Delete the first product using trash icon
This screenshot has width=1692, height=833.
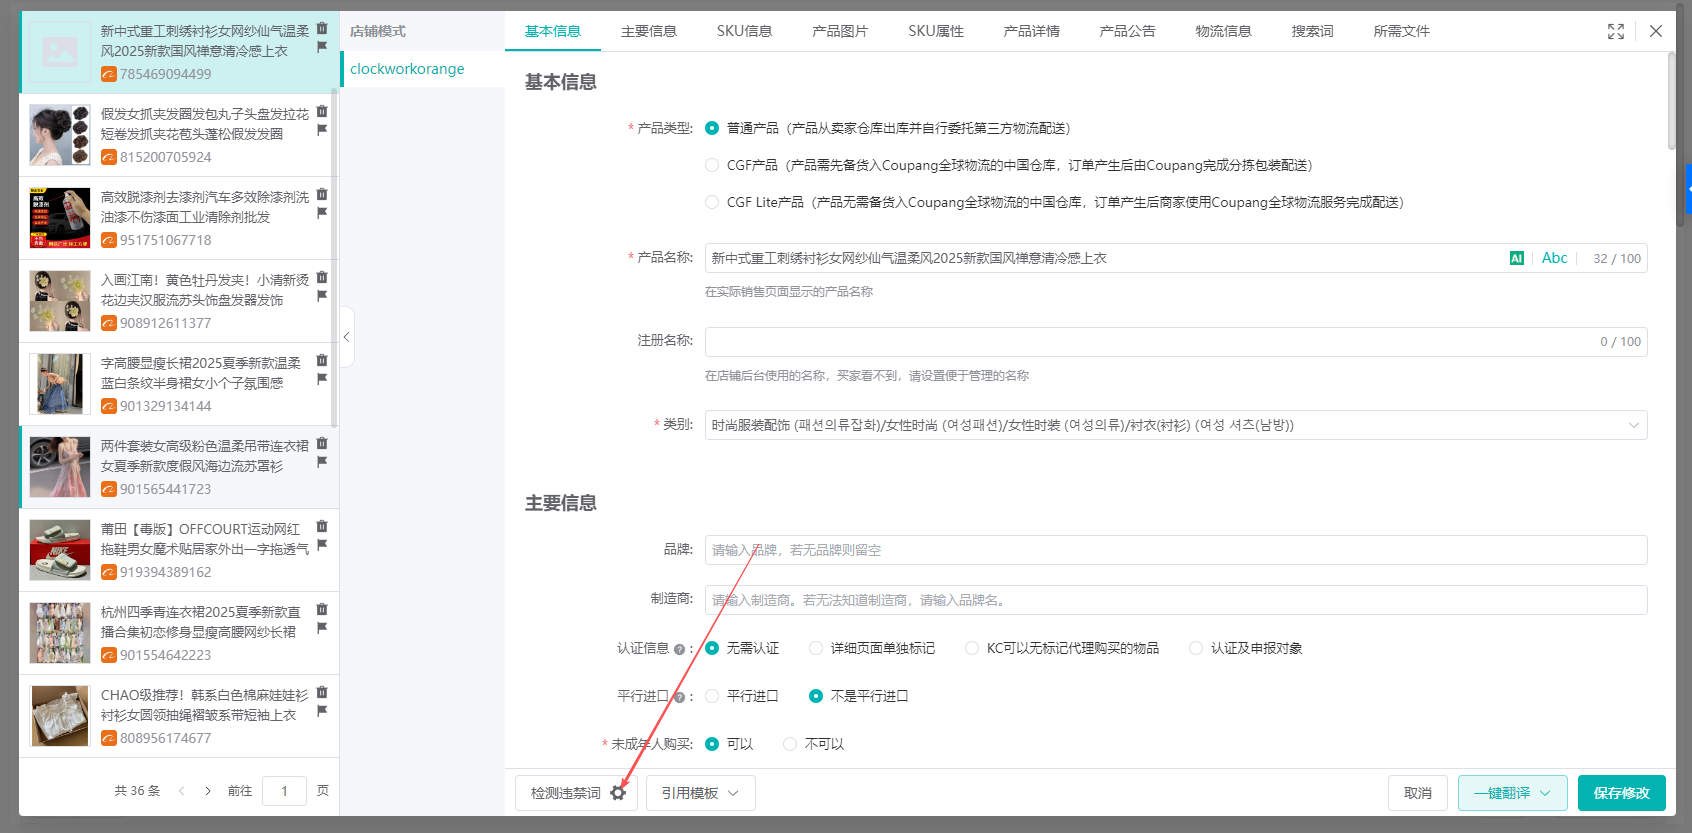pos(322,28)
